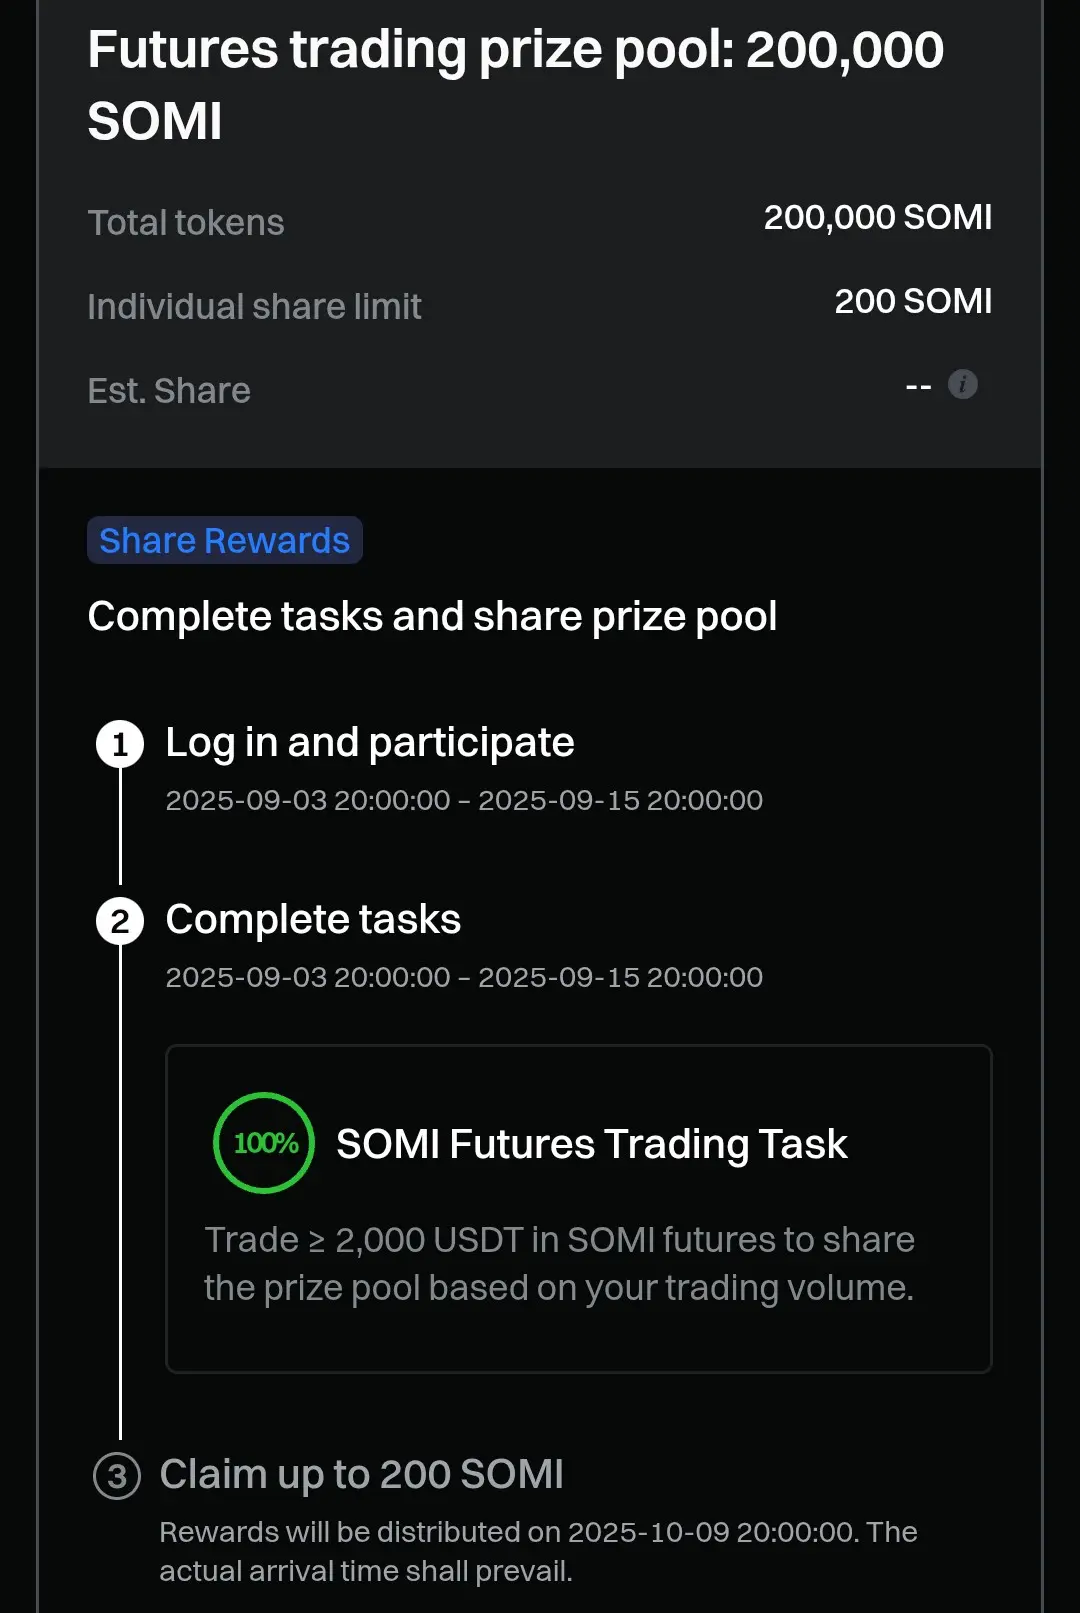Select the Complete tasks step heading
The width and height of the screenshot is (1080, 1613).
pyautogui.click(x=313, y=920)
